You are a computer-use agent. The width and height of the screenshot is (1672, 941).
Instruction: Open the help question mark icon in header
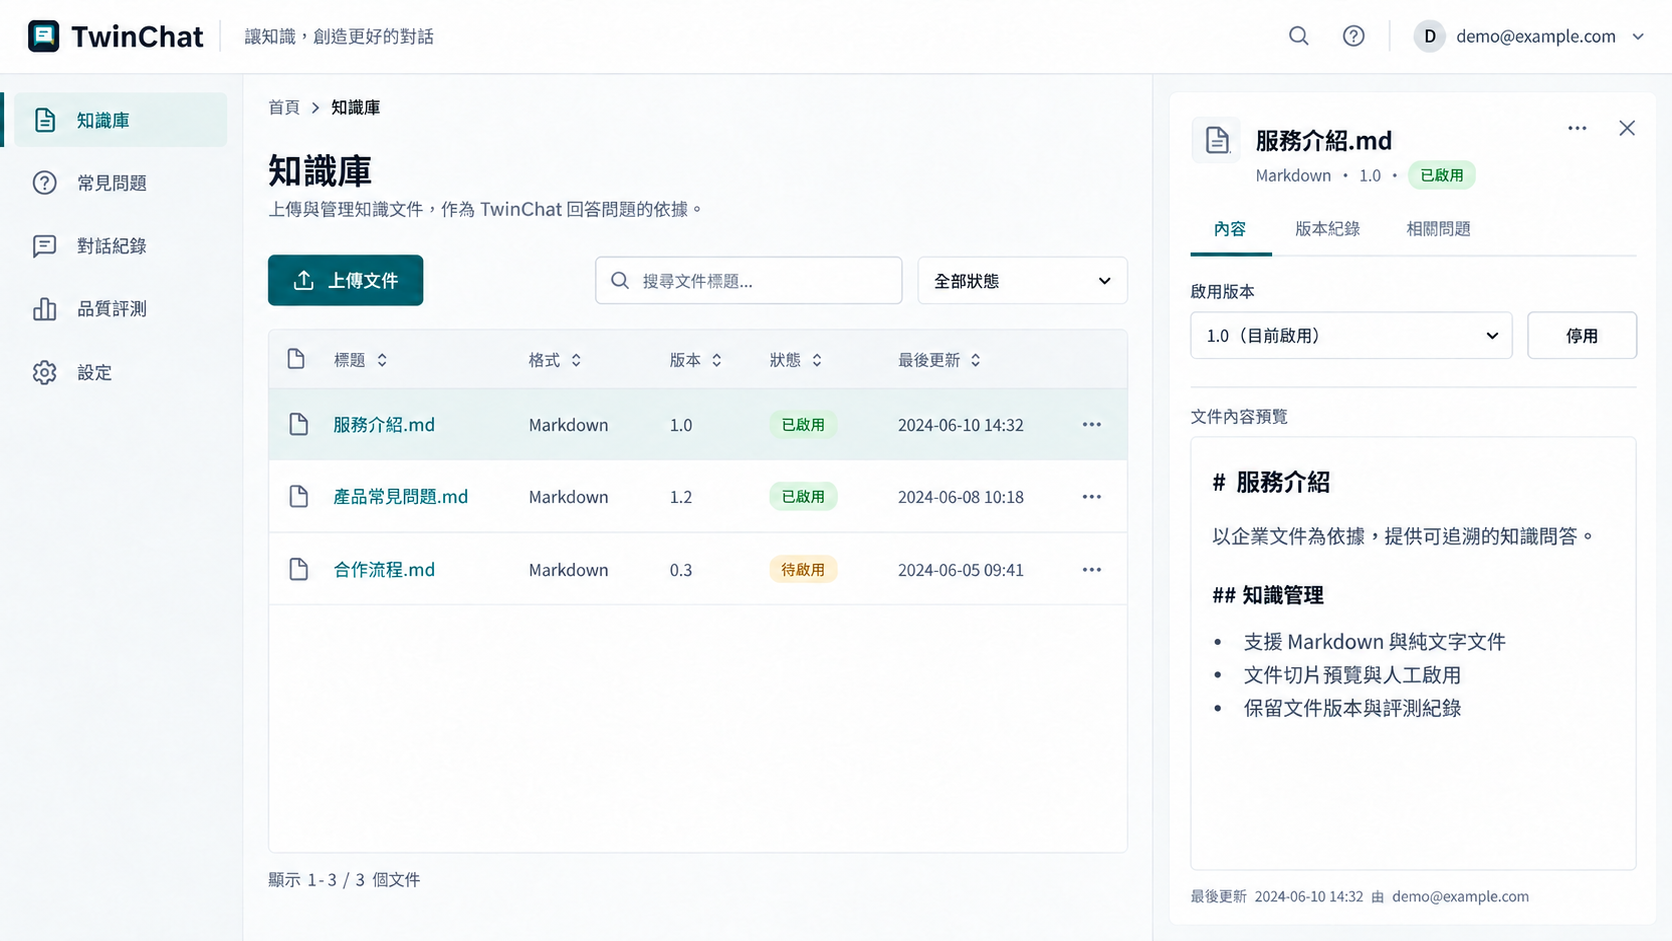1353,36
